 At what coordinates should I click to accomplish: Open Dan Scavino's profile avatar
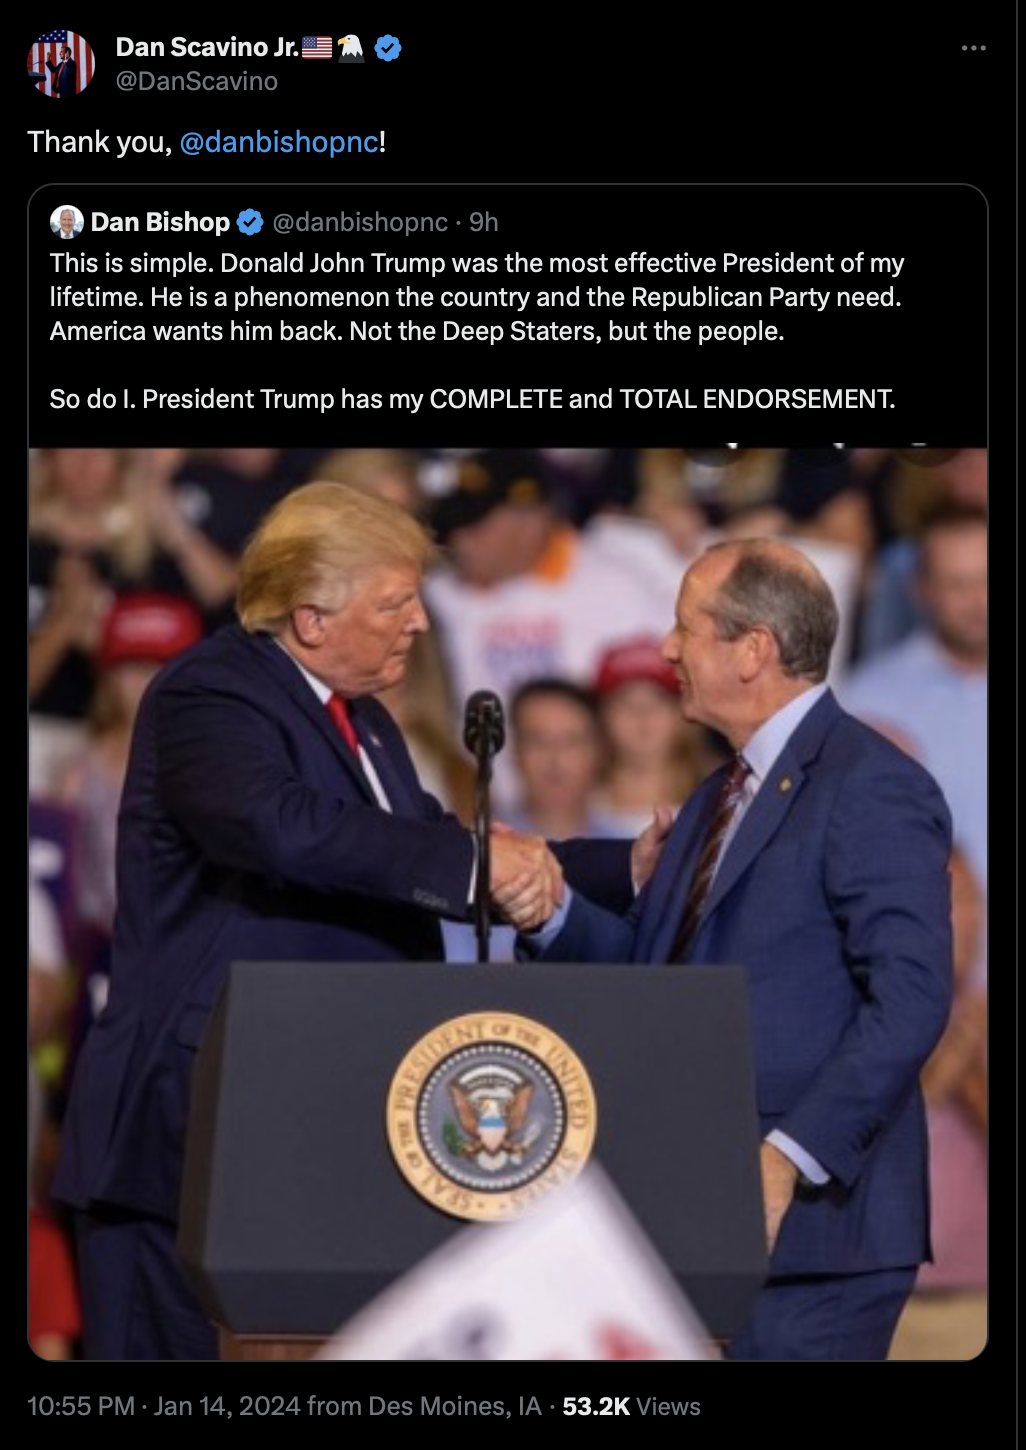pyautogui.click(x=61, y=64)
